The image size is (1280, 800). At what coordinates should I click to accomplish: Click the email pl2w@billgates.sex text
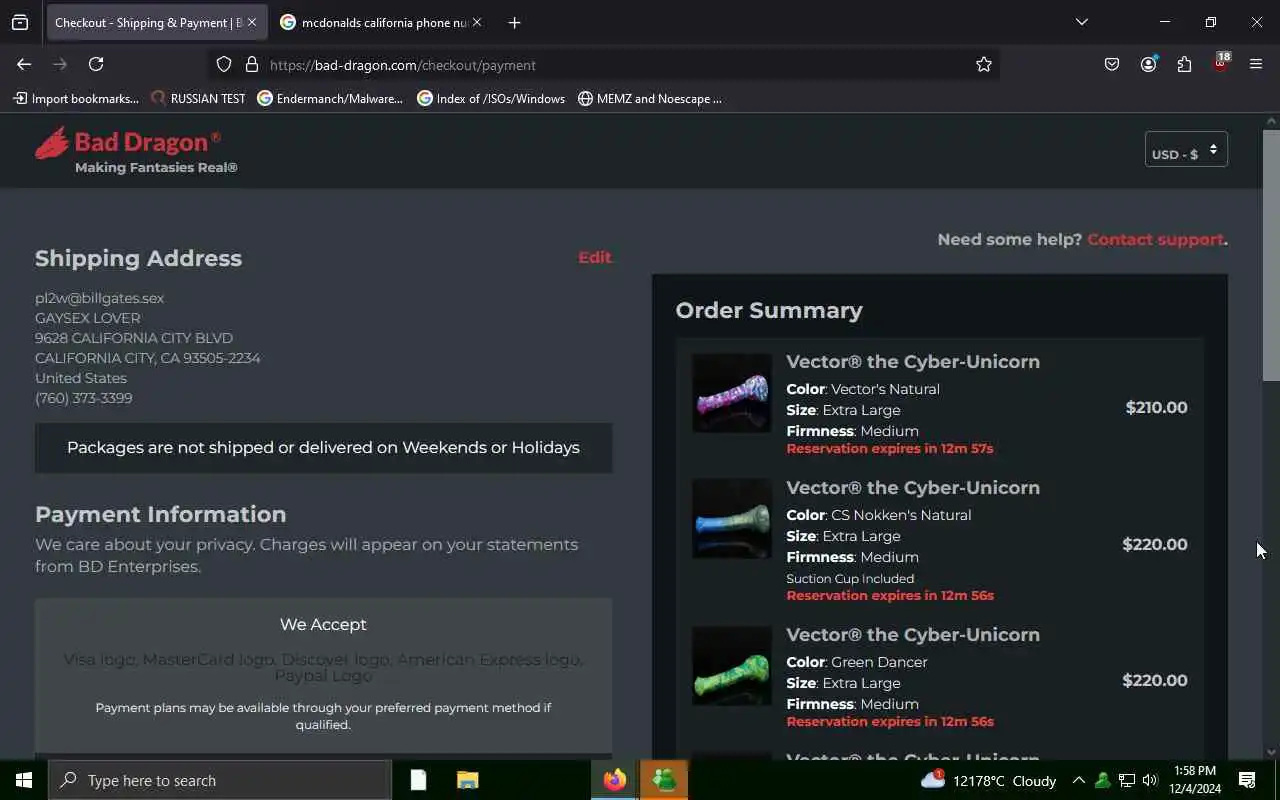click(99, 298)
